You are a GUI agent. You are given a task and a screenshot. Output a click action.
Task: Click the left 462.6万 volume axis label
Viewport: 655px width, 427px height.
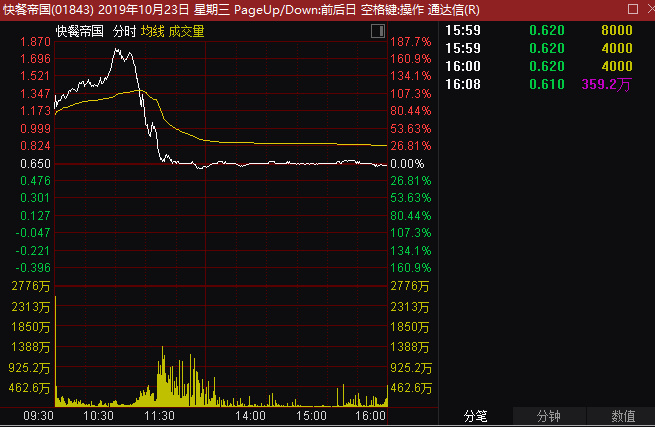(x=29, y=388)
